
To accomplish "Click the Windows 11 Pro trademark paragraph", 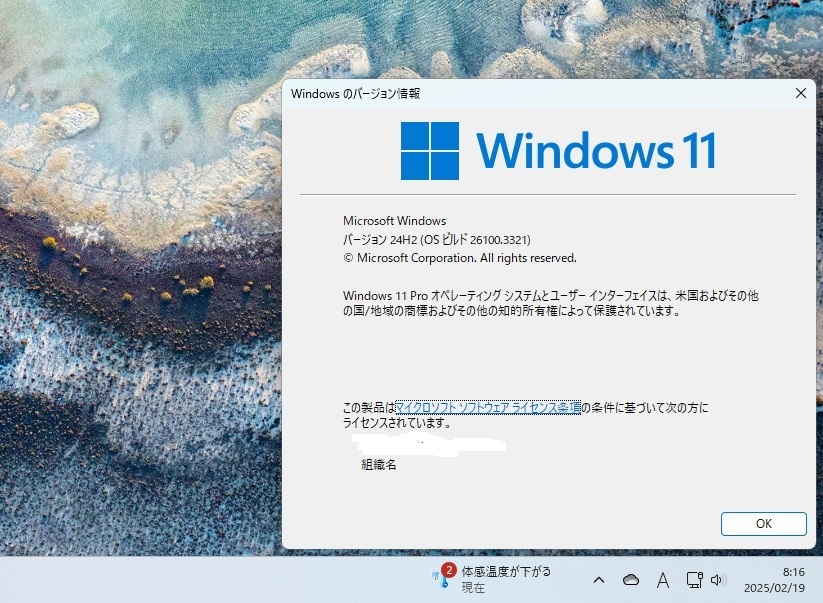I will tap(551, 303).
